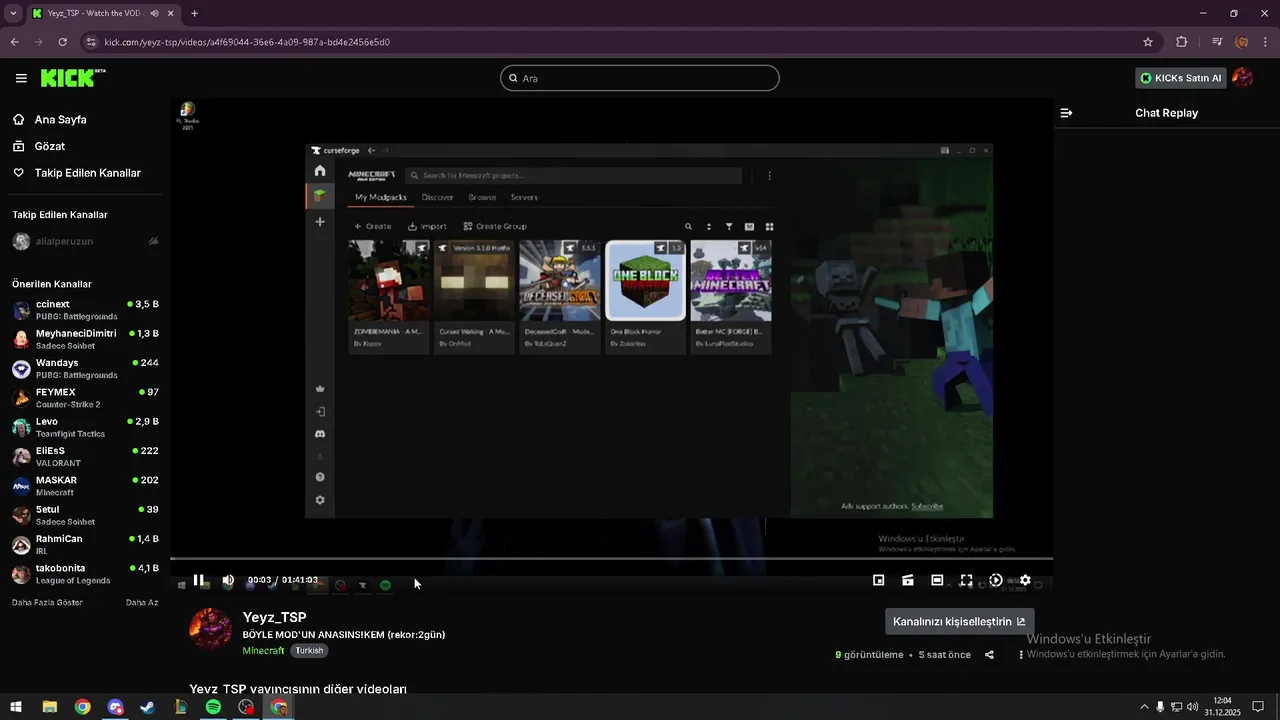Open Steam from taskbar
Screen dimensions: 1280x720
point(147,707)
